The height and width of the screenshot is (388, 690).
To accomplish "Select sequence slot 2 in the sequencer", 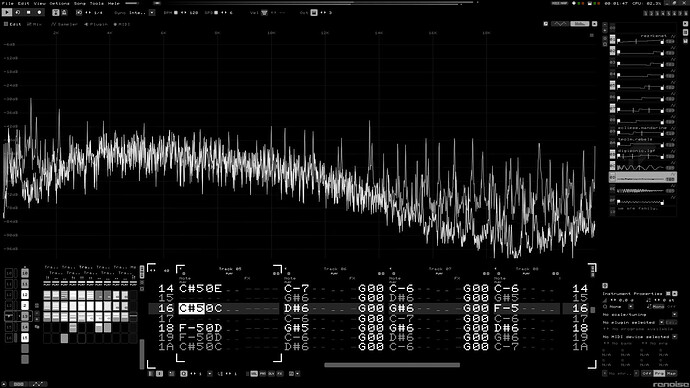I will point(25,305).
